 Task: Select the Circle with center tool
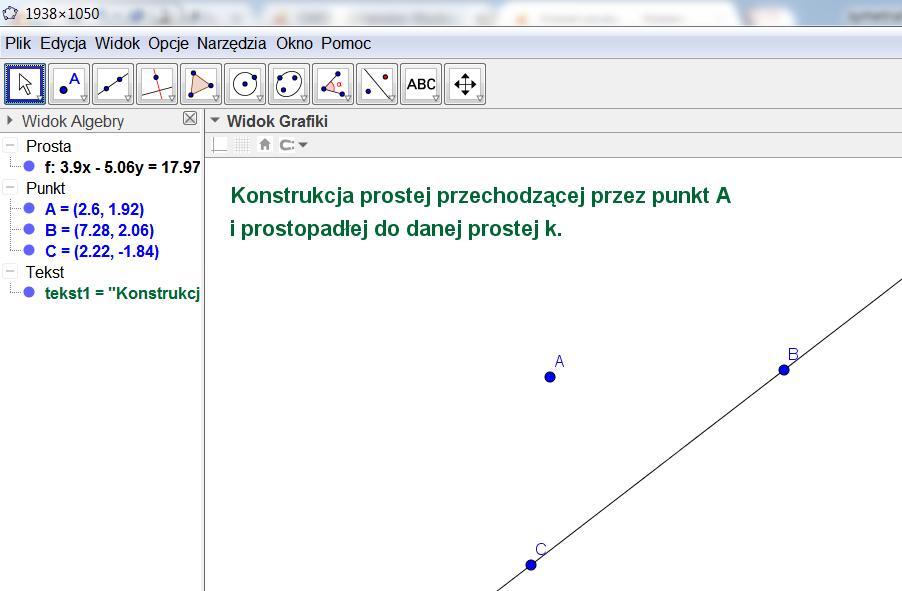tap(245, 84)
